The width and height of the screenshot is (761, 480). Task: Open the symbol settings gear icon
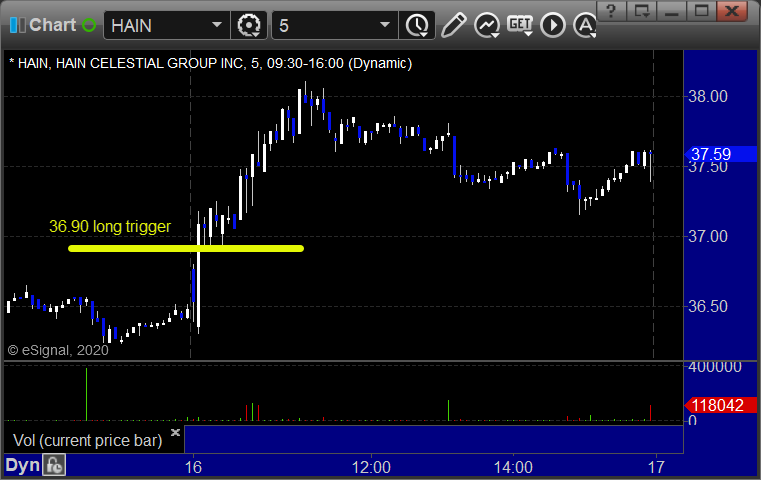pos(249,25)
